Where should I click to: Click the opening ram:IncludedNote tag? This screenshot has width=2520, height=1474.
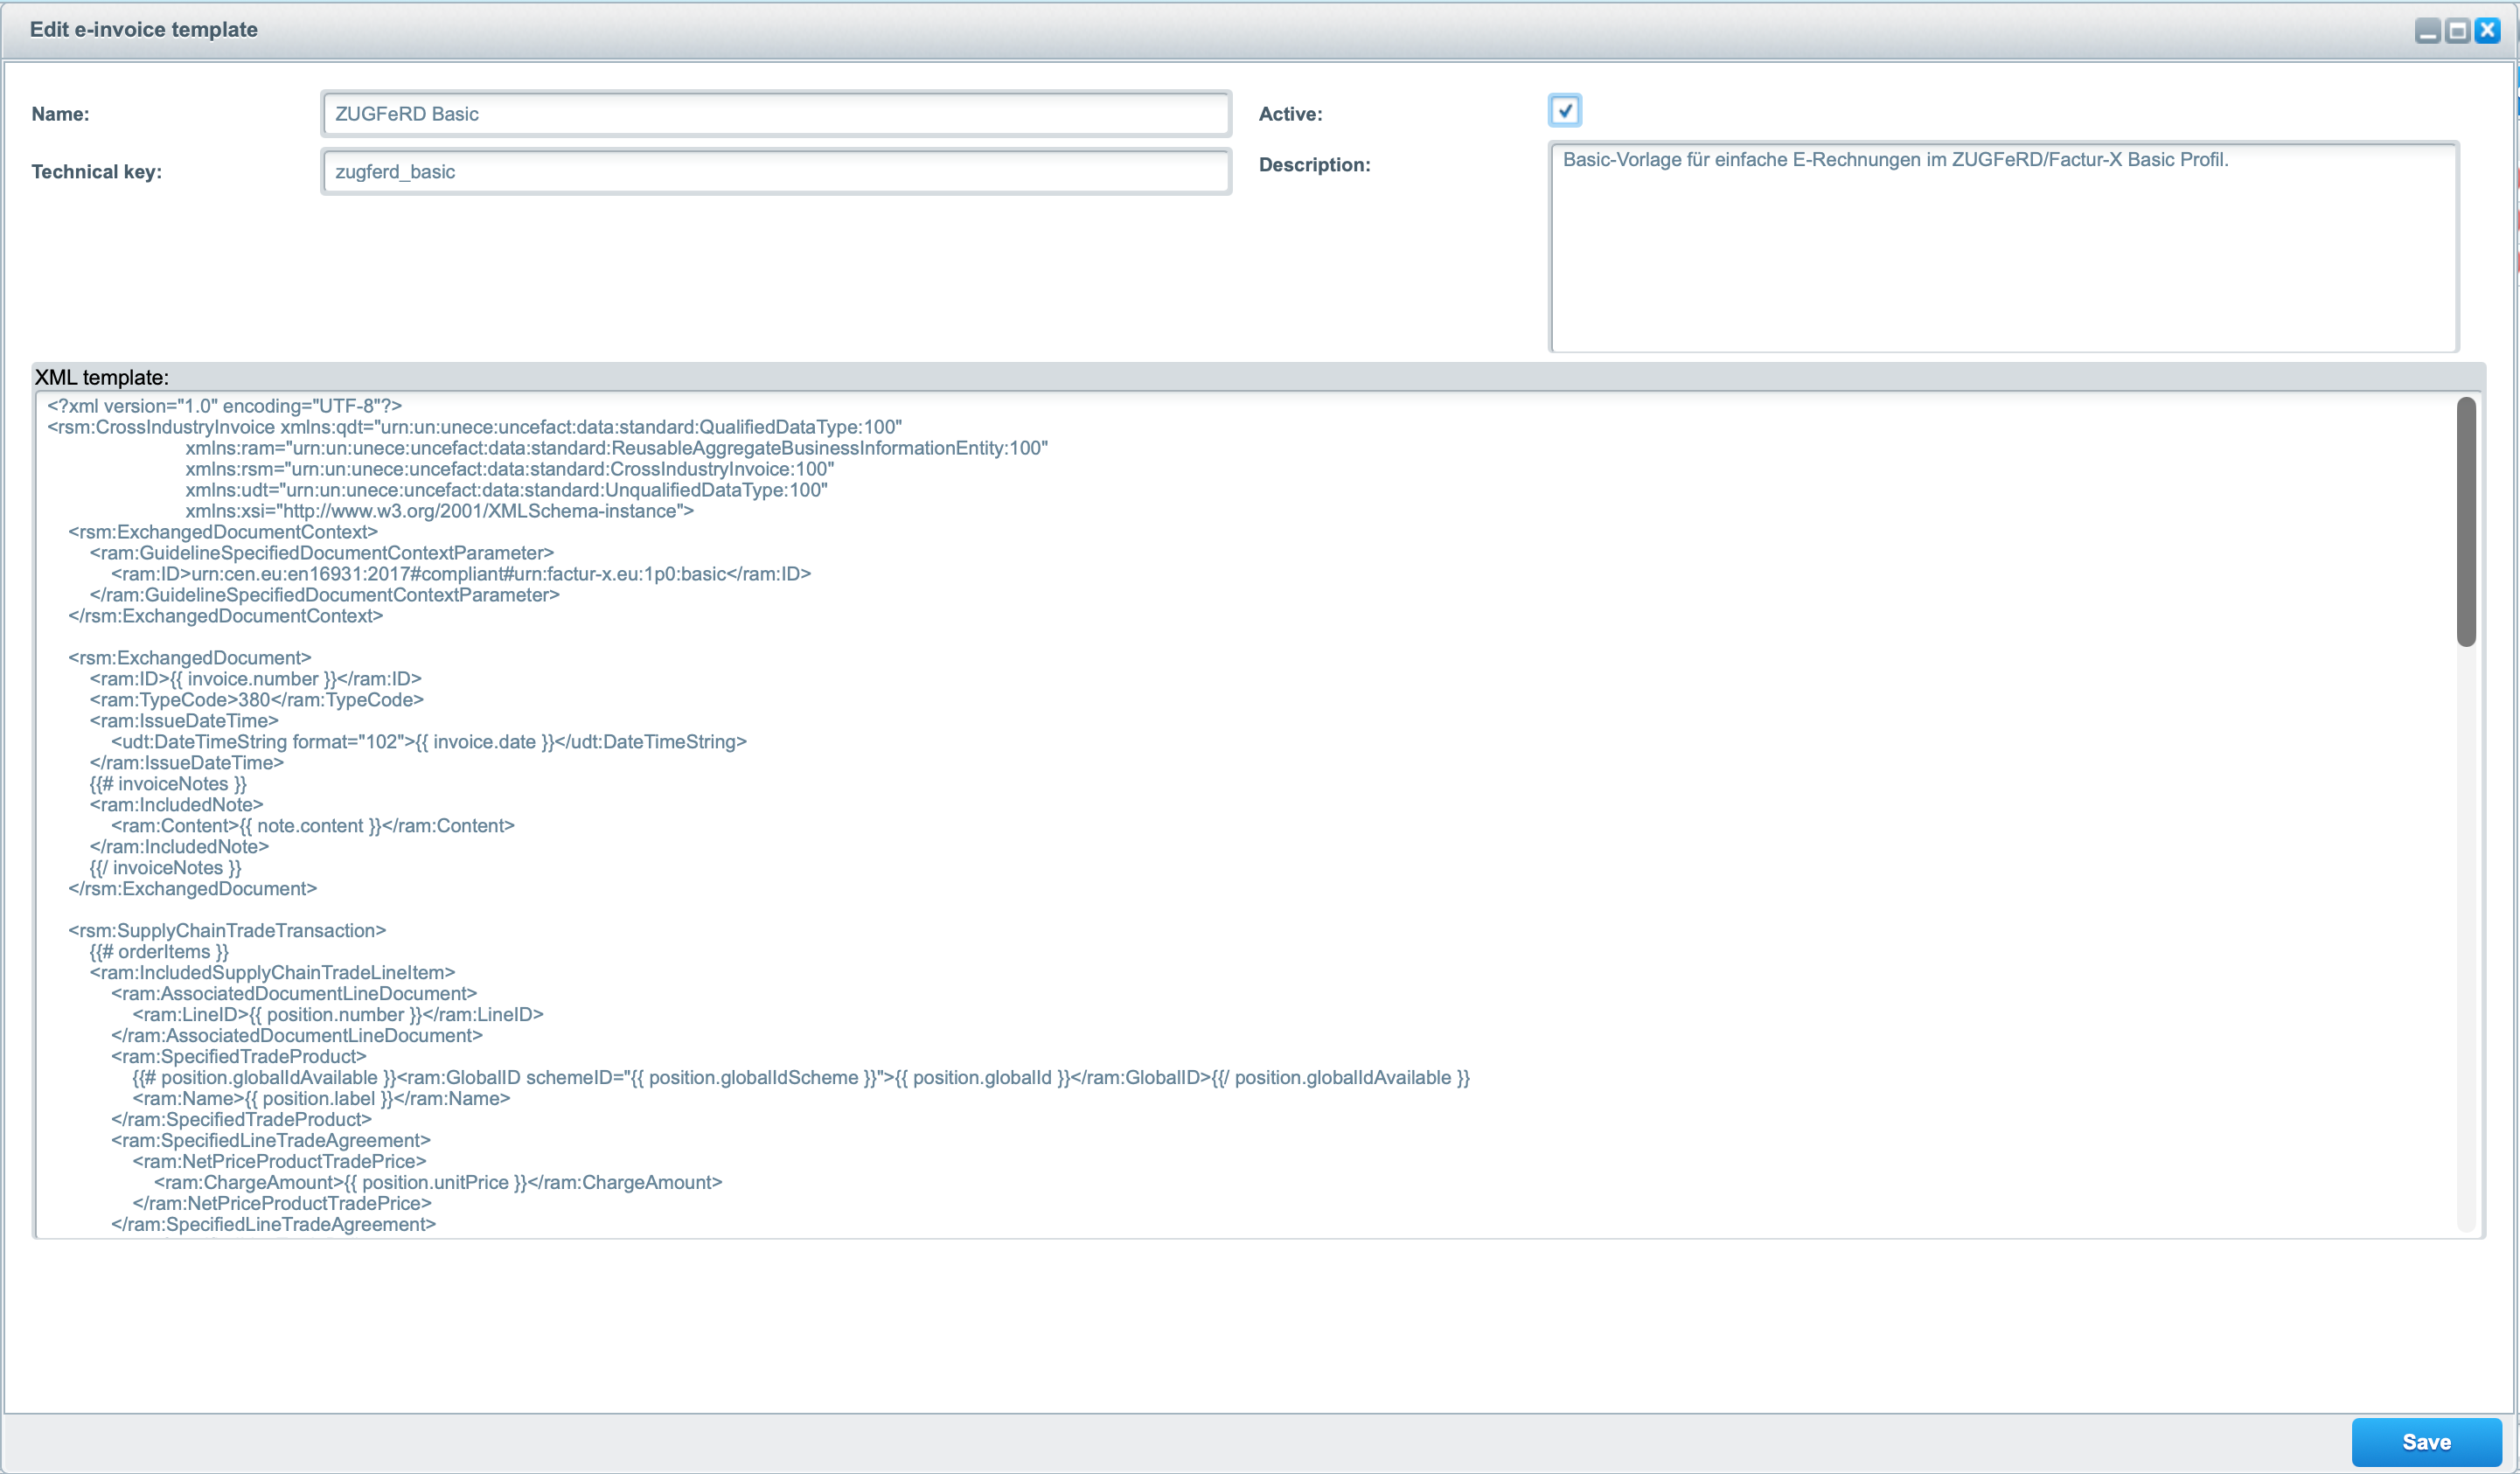coord(176,805)
